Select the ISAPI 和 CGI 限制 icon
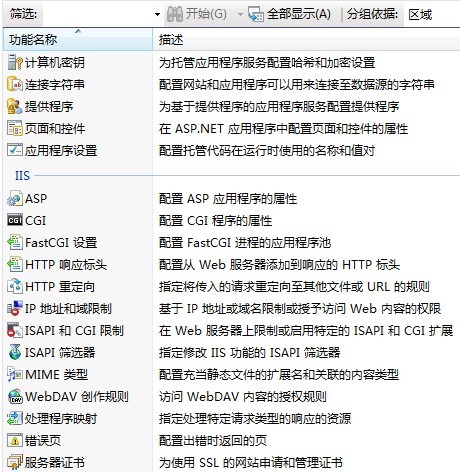Image resolution: width=460 pixels, height=472 pixels. click(x=15, y=331)
